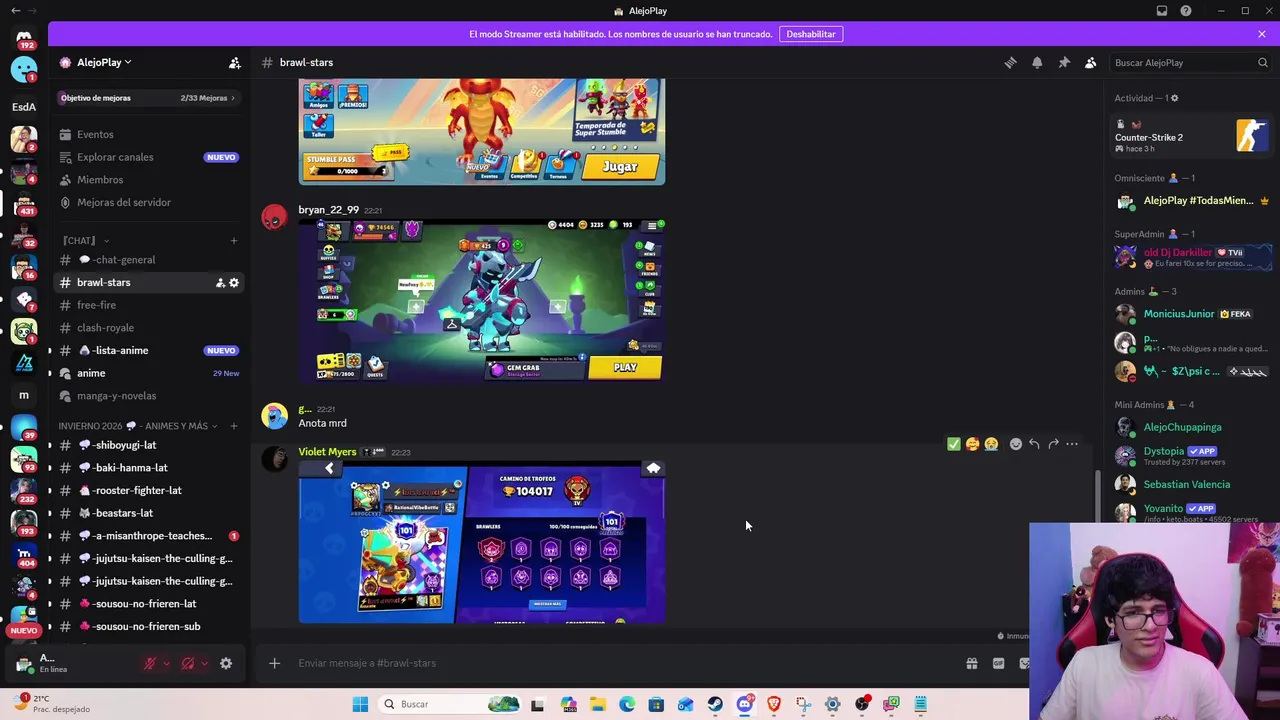Open headphone output options chevron

tap(204, 663)
